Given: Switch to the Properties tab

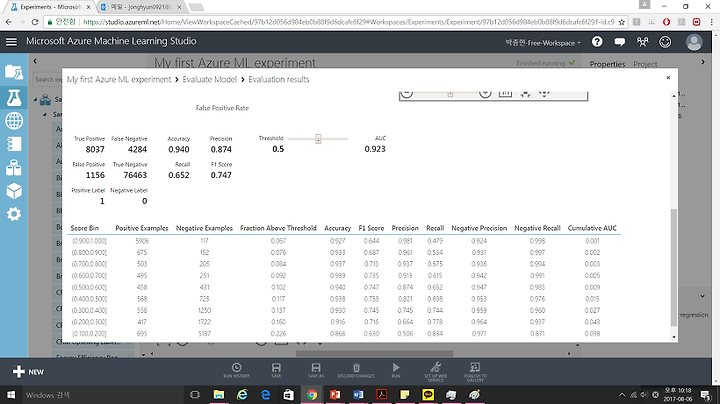Looking at the screenshot, I should point(607,64).
